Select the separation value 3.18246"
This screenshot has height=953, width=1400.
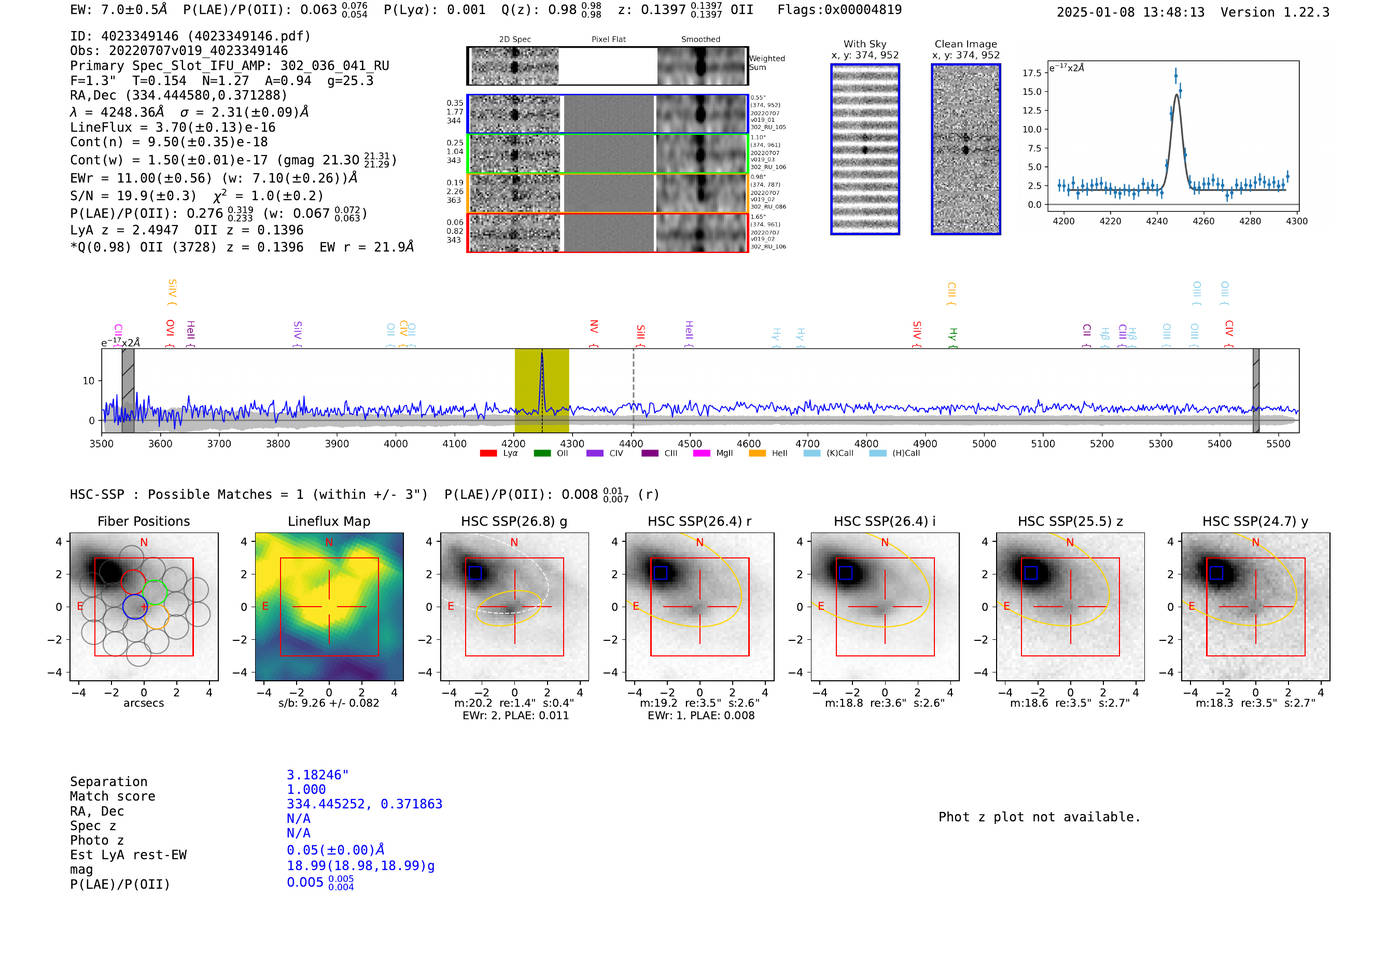318,775
